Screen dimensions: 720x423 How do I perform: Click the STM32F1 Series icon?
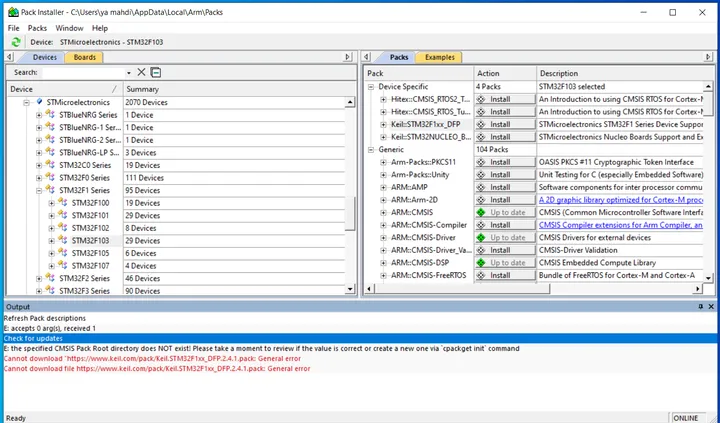[50, 190]
